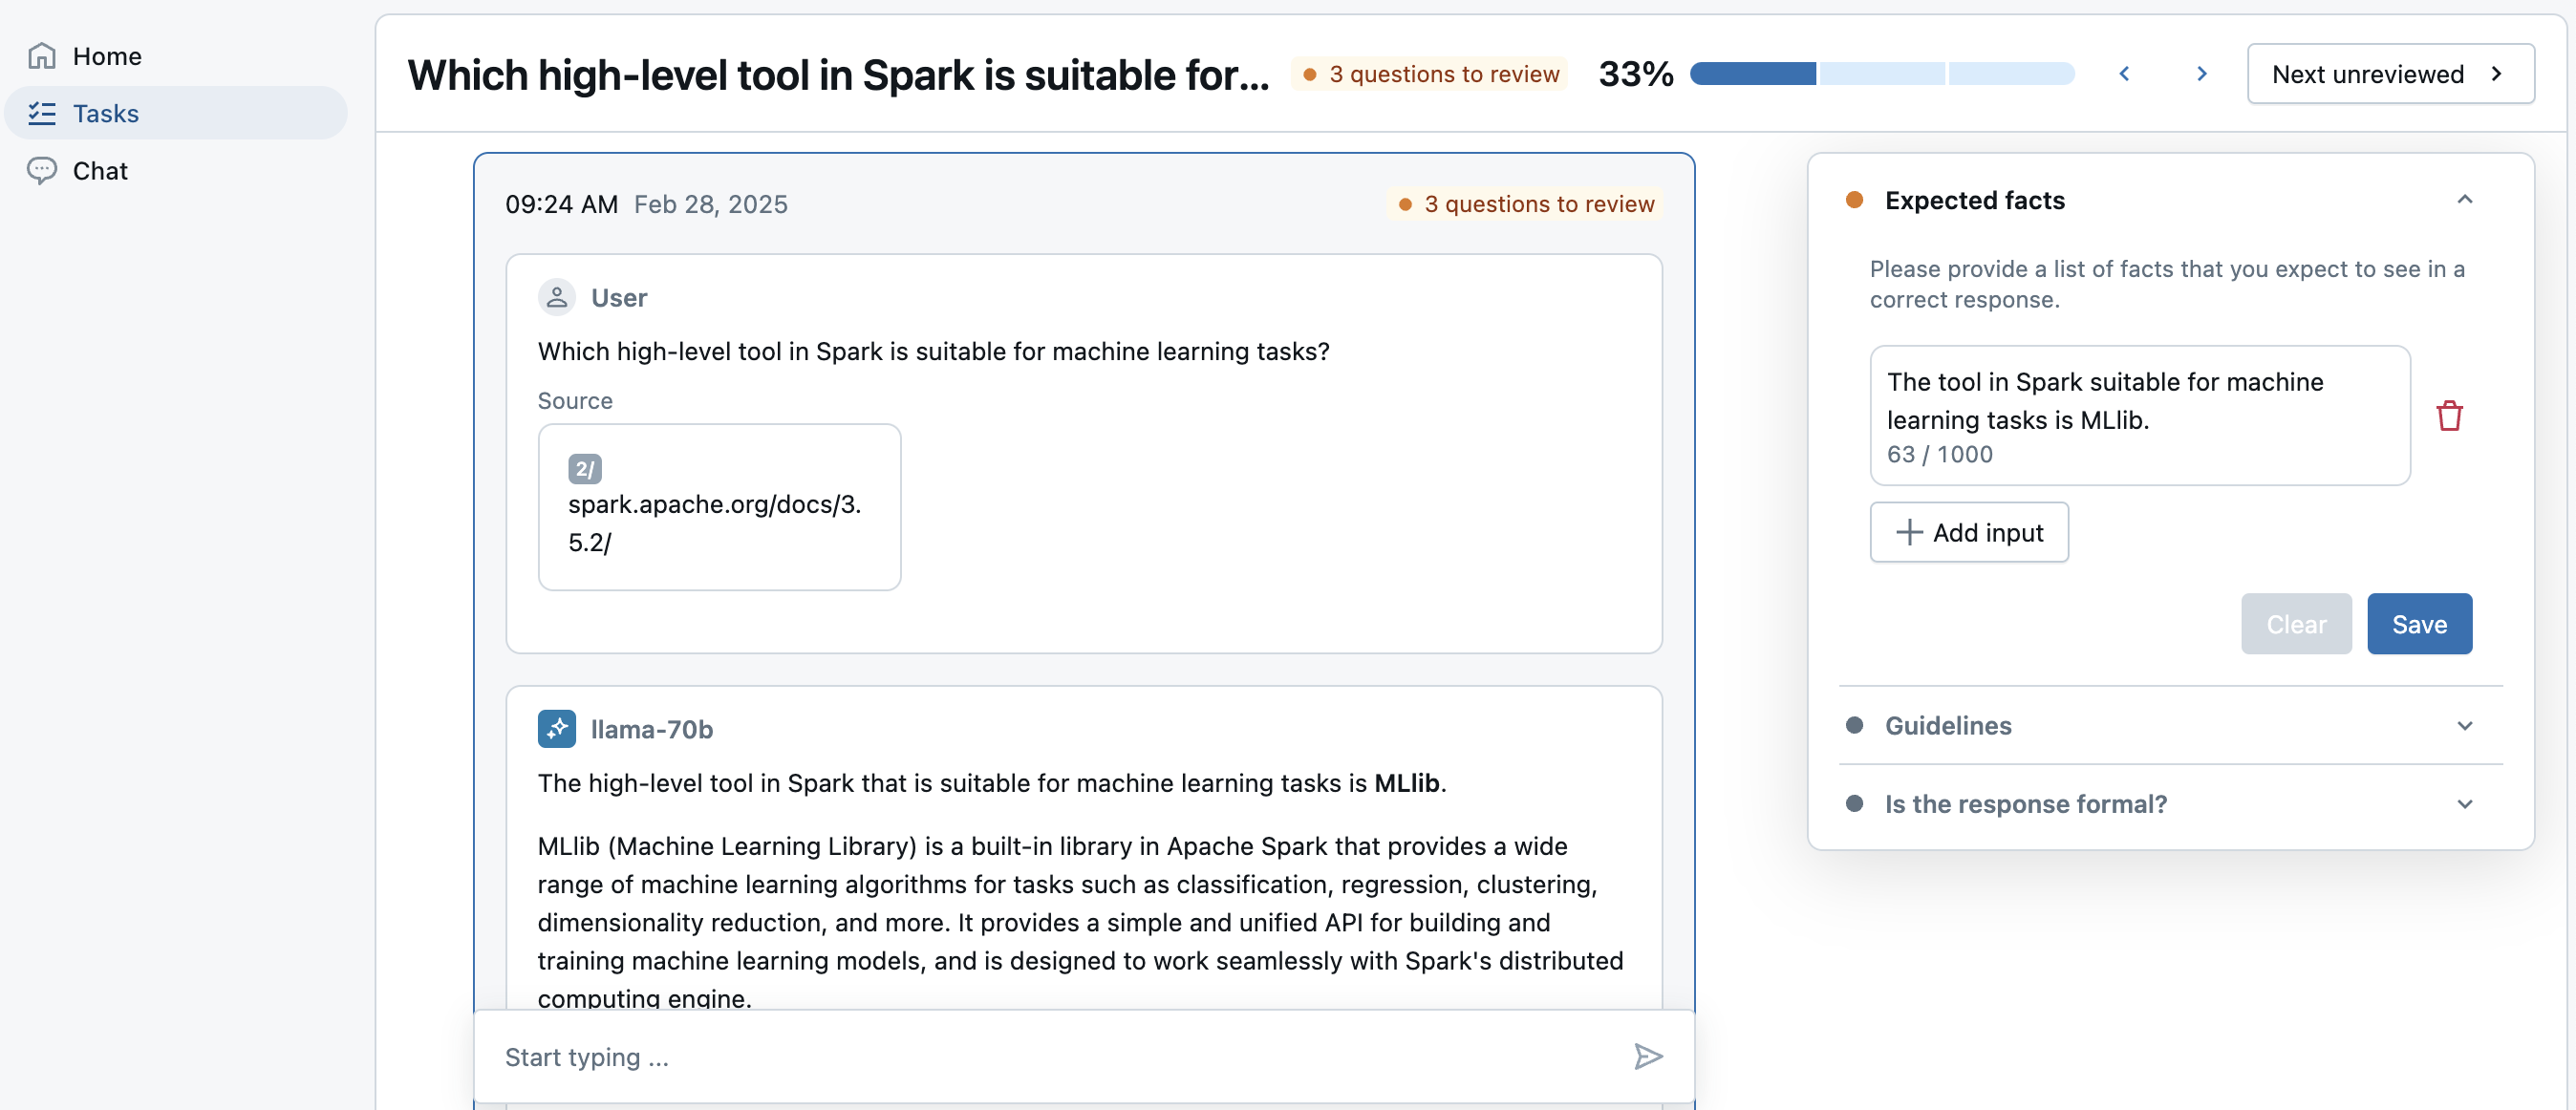The image size is (2576, 1110).
Task: Click the 63 / 1000 character counter
Action: (1939, 454)
